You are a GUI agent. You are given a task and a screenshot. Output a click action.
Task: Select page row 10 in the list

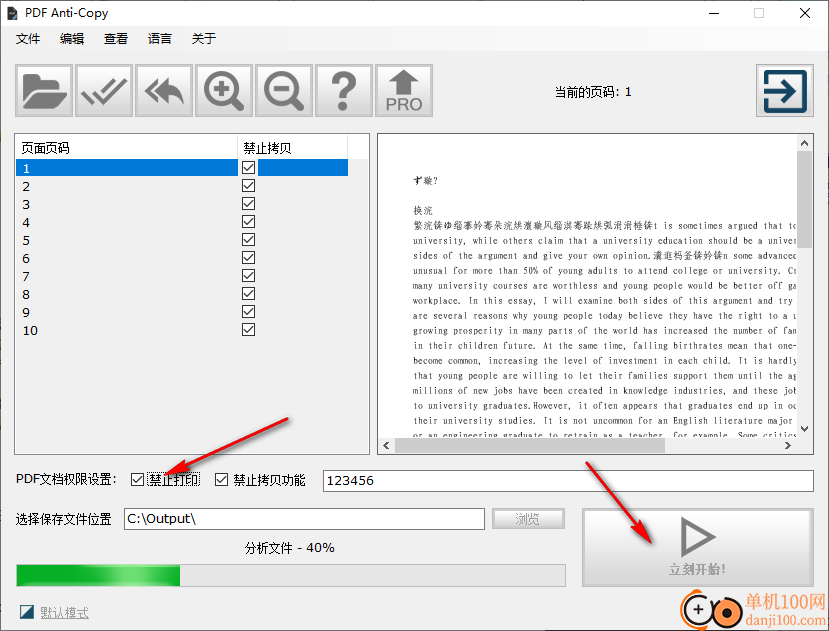tap(182, 330)
